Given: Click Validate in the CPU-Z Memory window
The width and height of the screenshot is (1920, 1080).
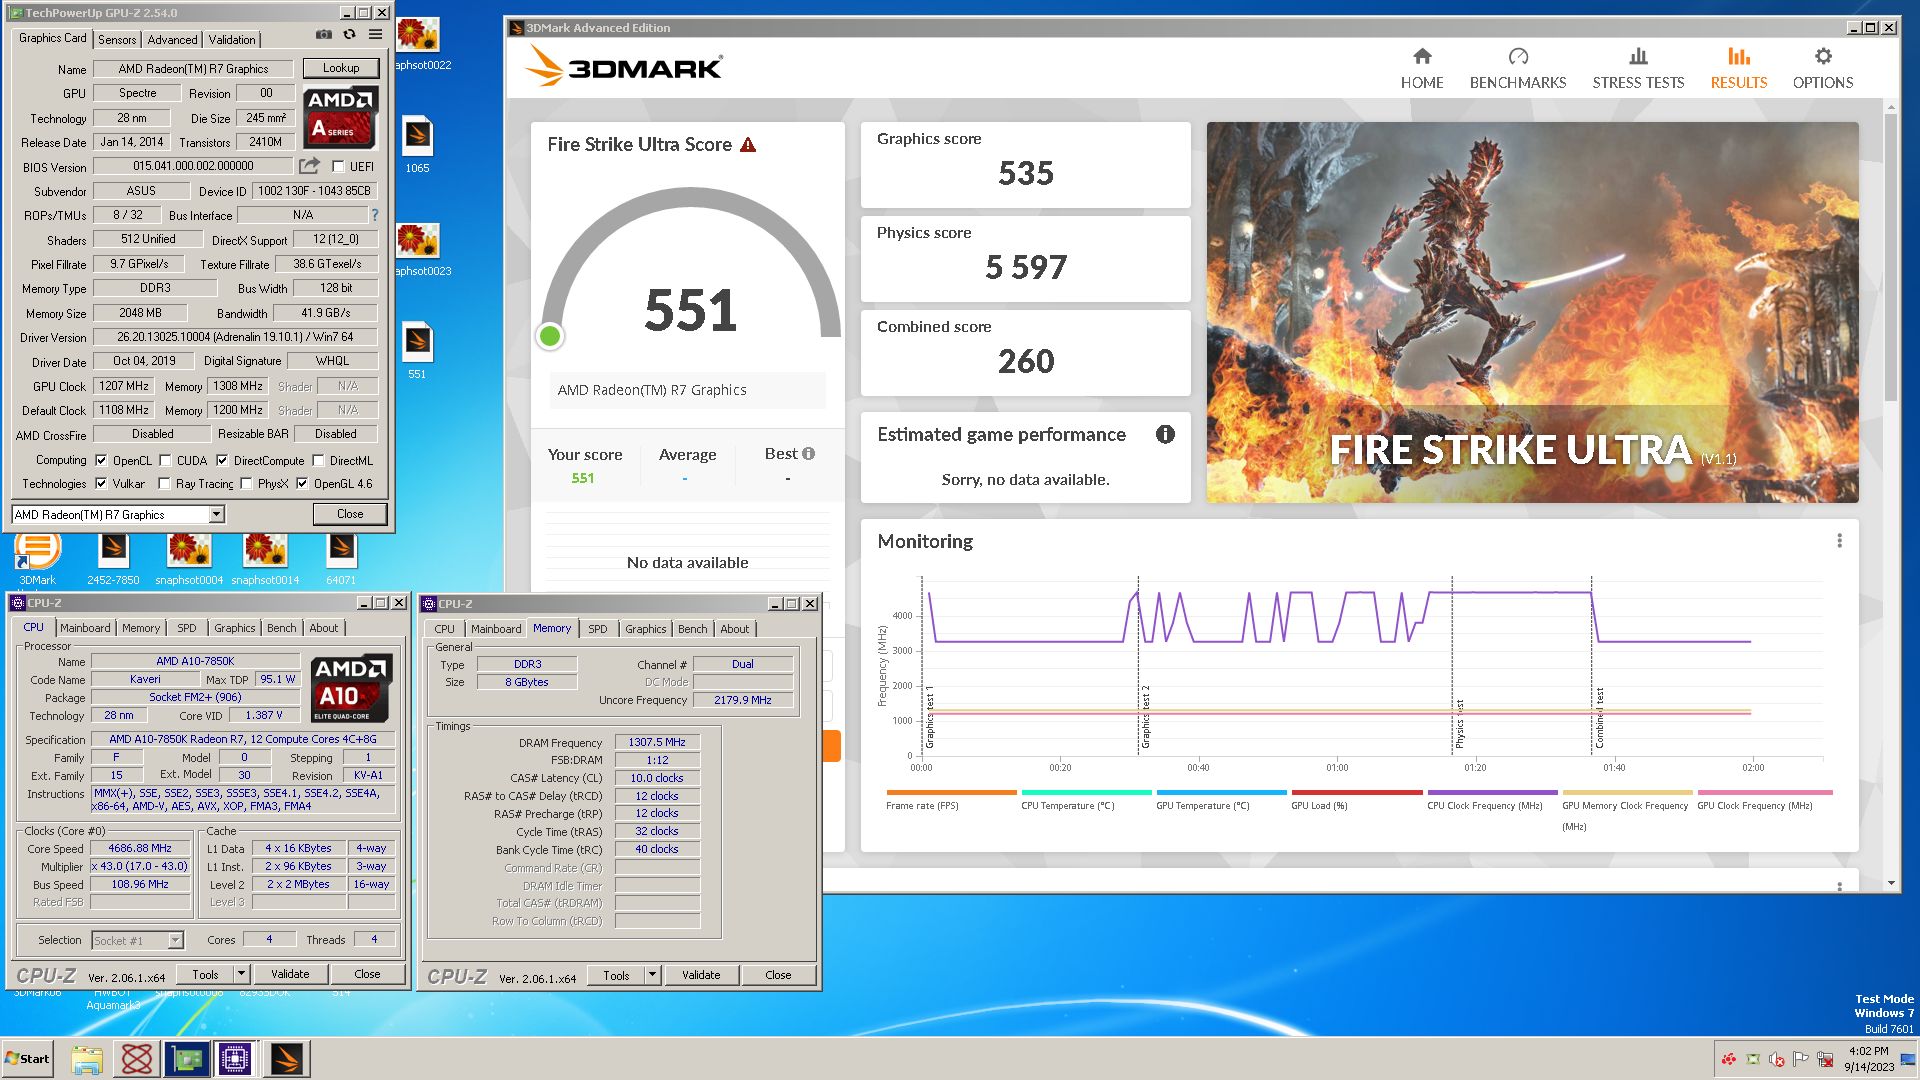Looking at the screenshot, I should point(701,975).
